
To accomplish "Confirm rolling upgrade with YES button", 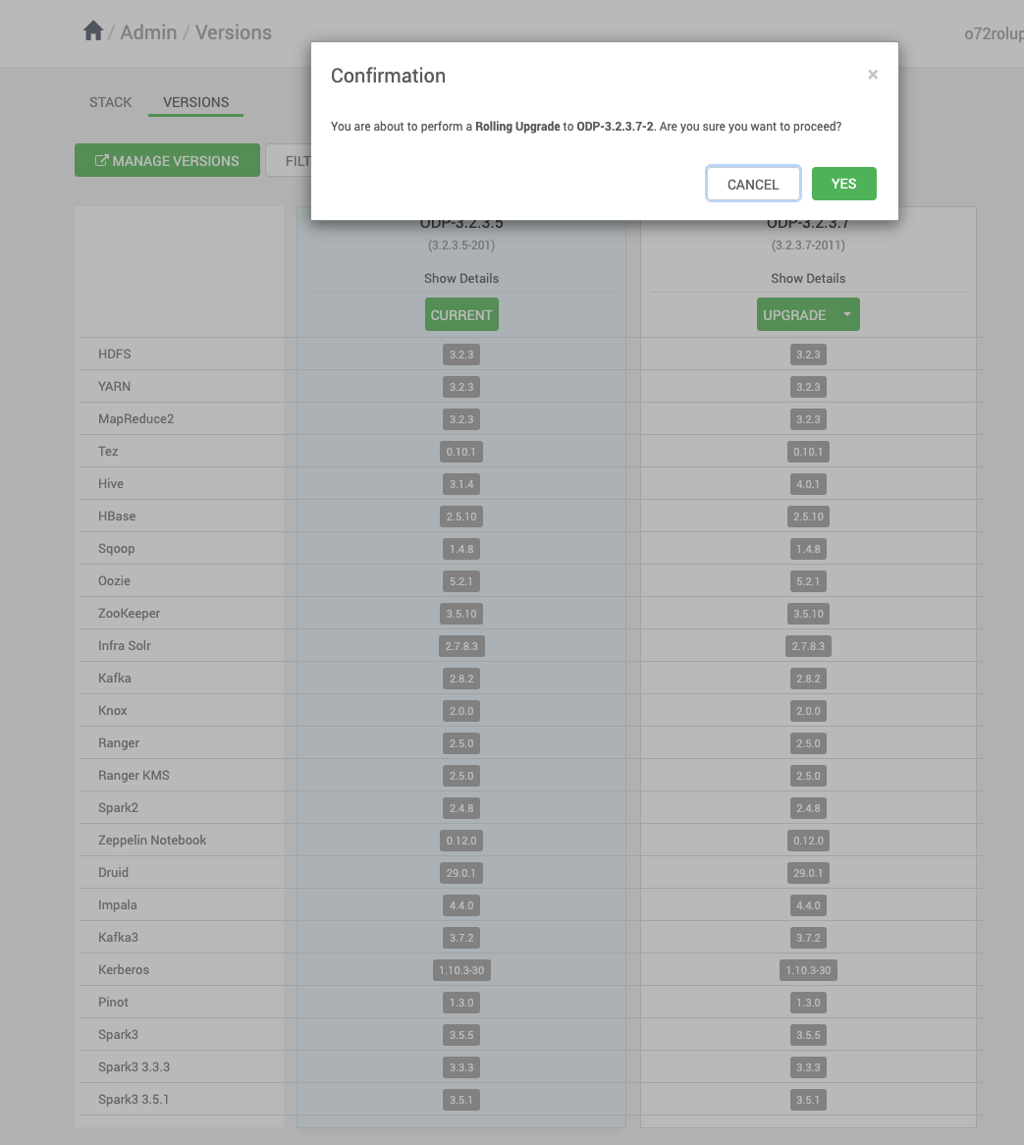I will pyautogui.click(x=844, y=184).
